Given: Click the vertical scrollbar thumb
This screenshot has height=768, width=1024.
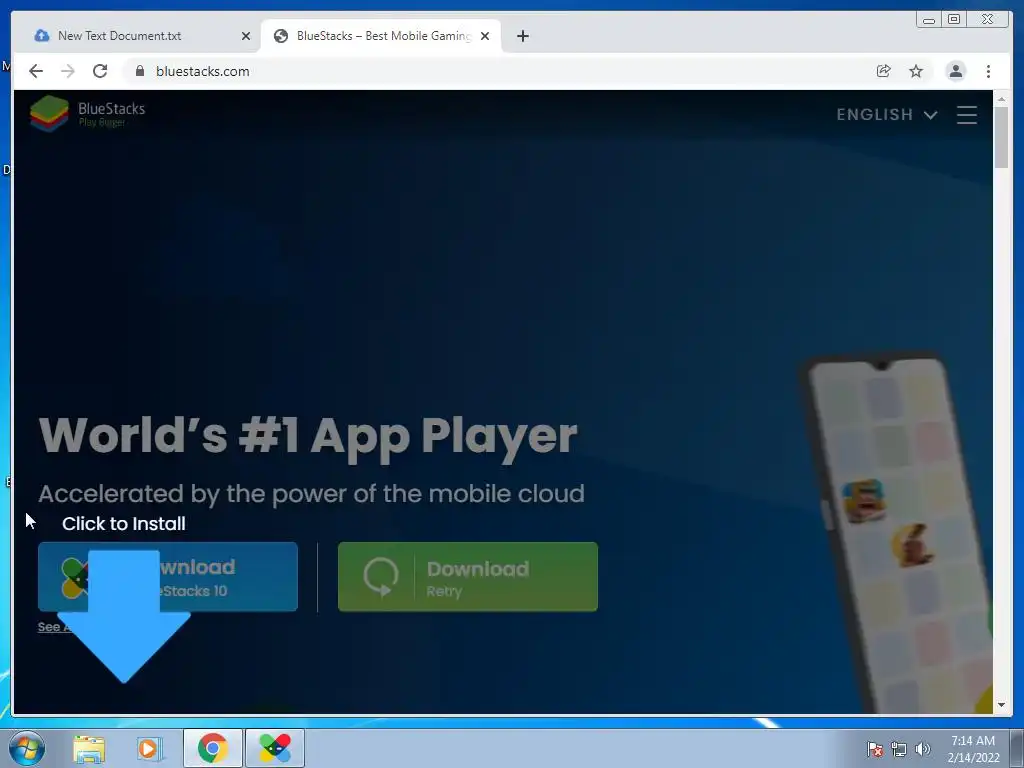Looking at the screenshot, I should click(1001, 137).
